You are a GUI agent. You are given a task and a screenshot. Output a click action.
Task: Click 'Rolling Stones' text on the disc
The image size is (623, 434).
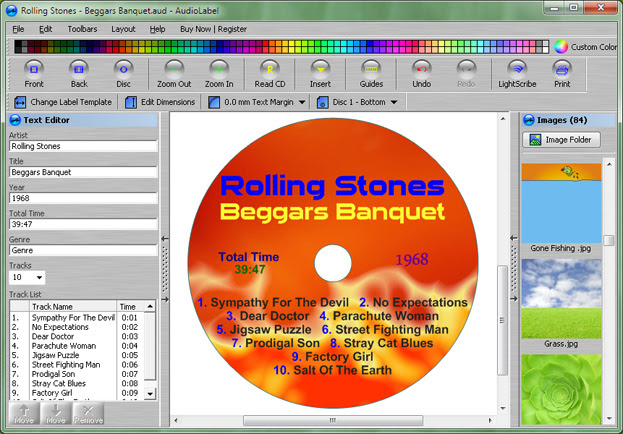pos(332,186)
